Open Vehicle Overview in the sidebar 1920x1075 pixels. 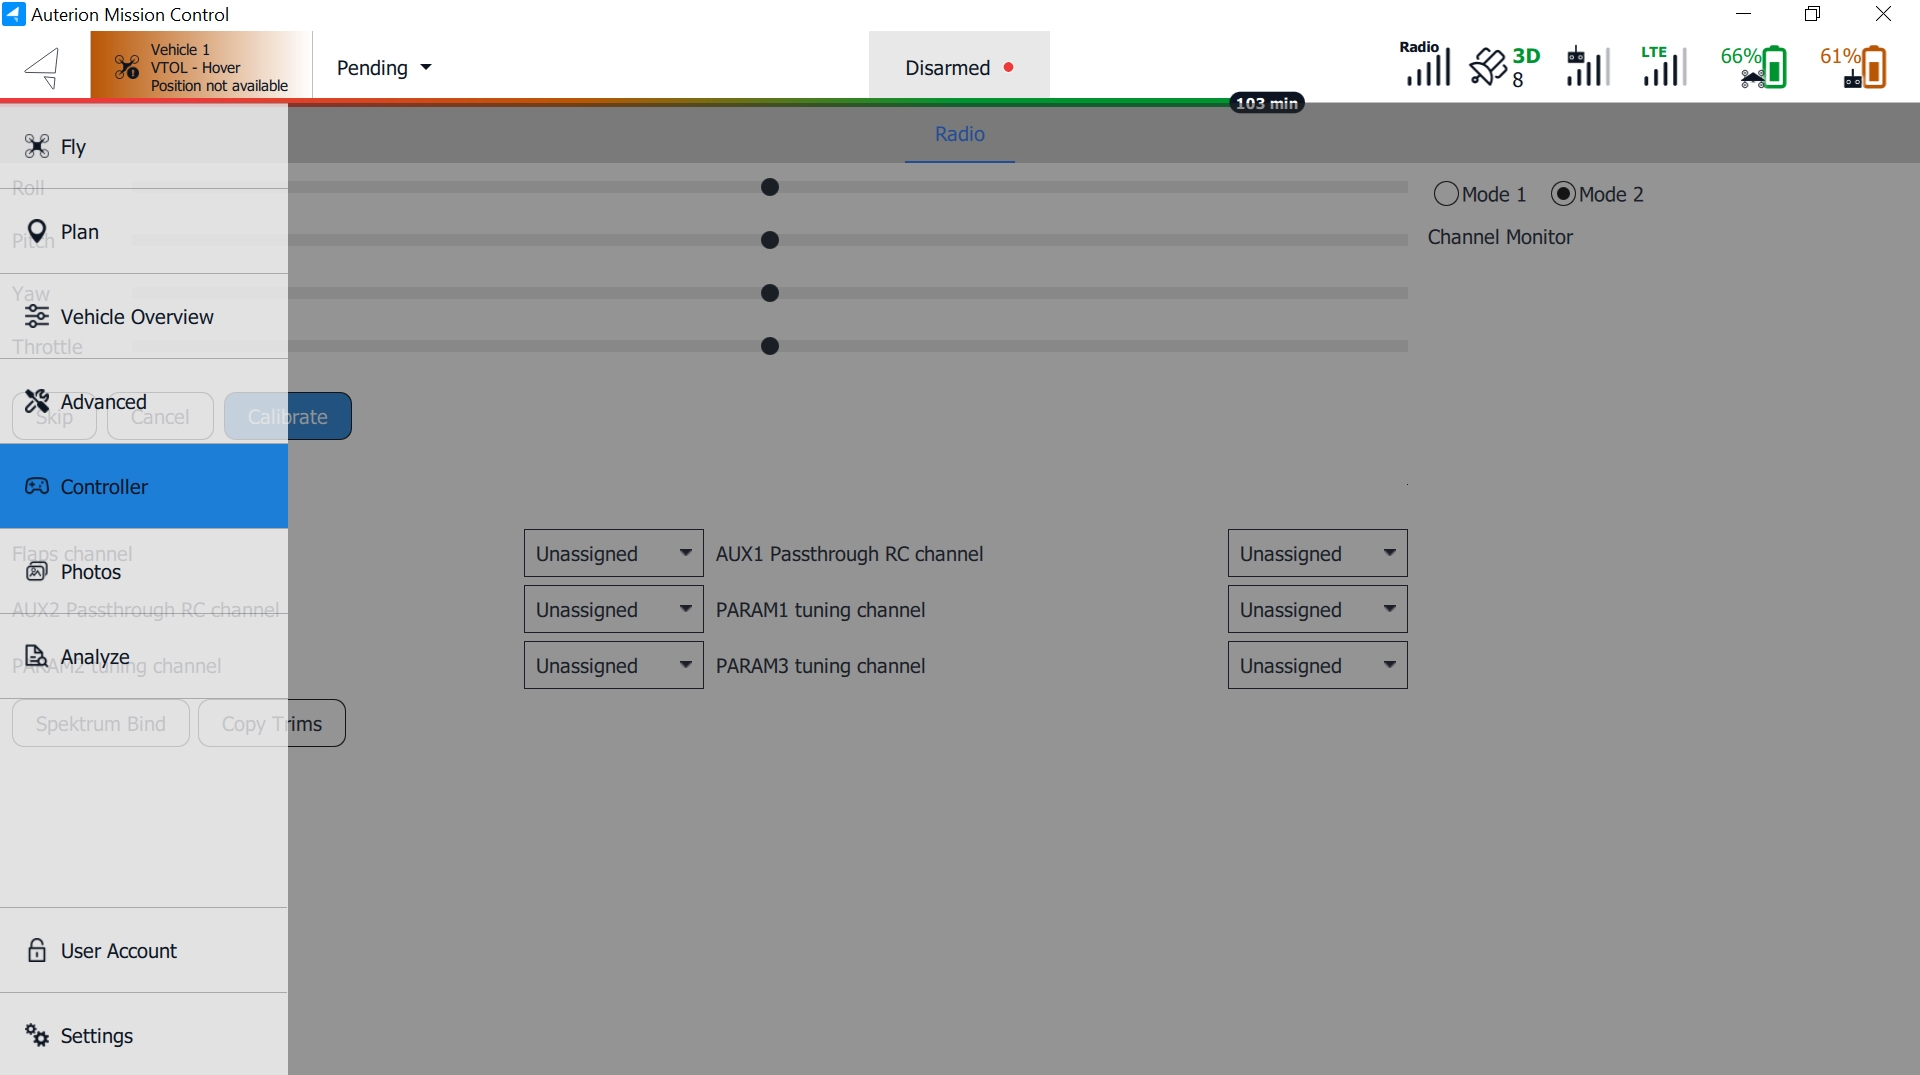137,317
